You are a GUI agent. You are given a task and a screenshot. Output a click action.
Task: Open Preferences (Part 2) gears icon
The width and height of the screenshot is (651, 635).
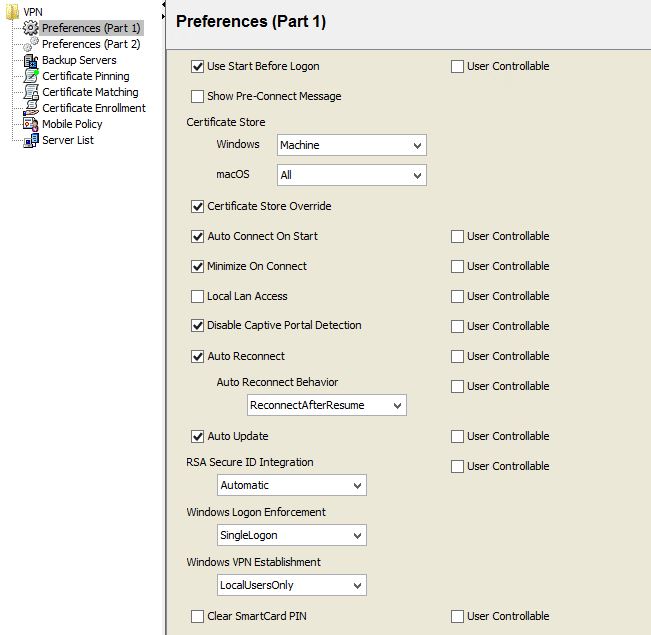[30, 44]
